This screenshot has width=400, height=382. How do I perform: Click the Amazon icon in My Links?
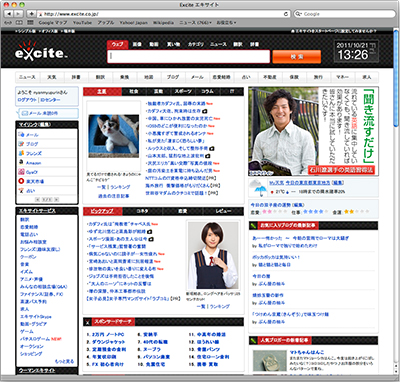pos(21,163)
